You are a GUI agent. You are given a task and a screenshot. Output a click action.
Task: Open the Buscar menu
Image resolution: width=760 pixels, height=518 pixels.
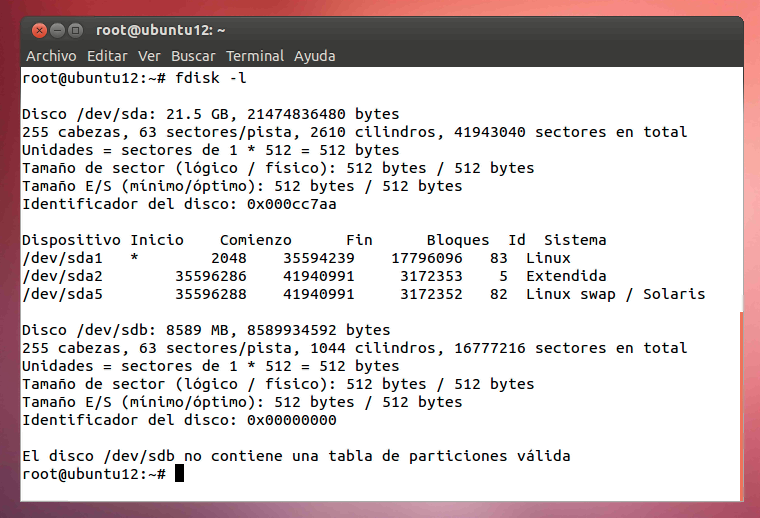click(x=193, y=56)
